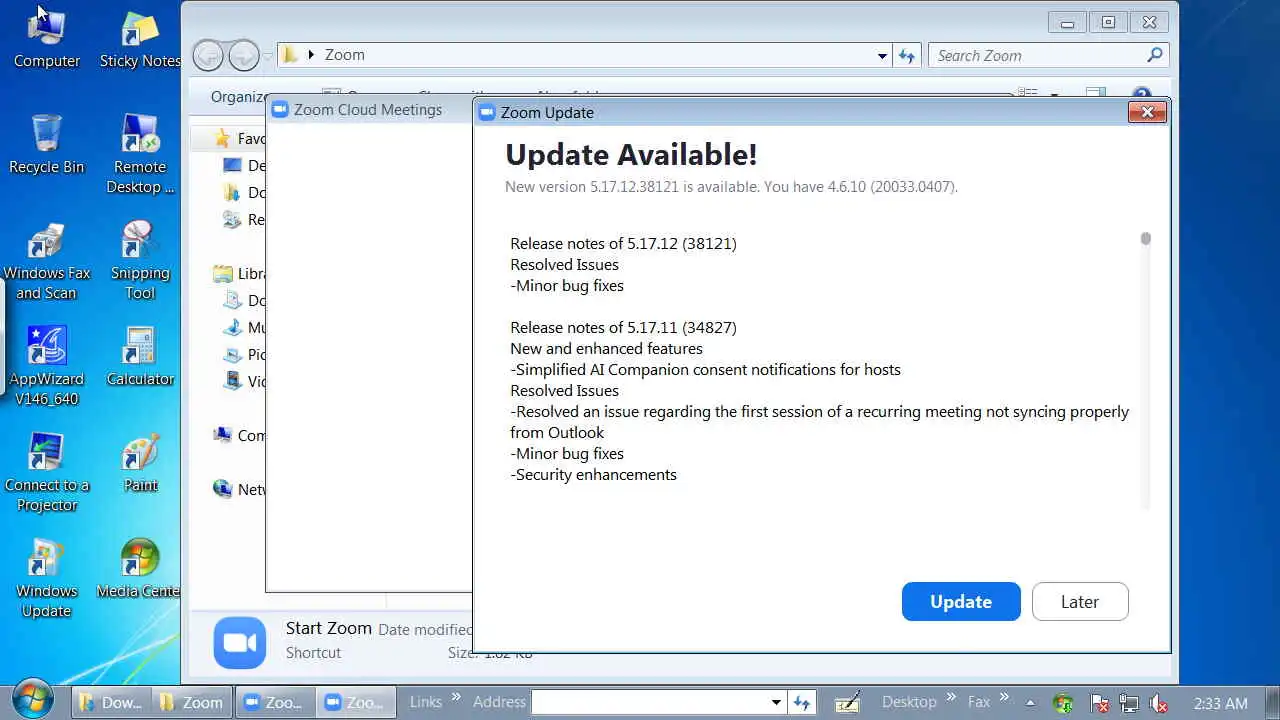Image resolution: width=1280 pixels, height=720 pixels.
Task: Click the muted volume tray icon
Action: pos(1160,703)
